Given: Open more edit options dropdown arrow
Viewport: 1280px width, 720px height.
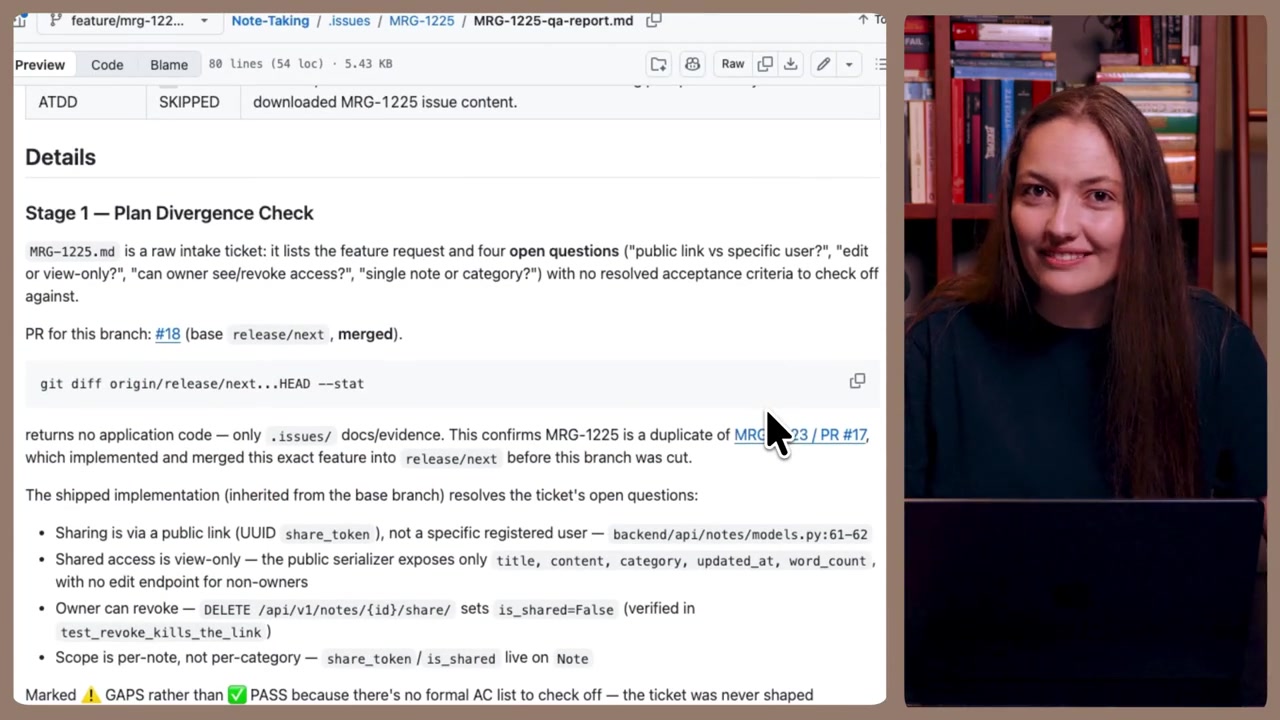Looking at the screenshot, I should 848,64.
